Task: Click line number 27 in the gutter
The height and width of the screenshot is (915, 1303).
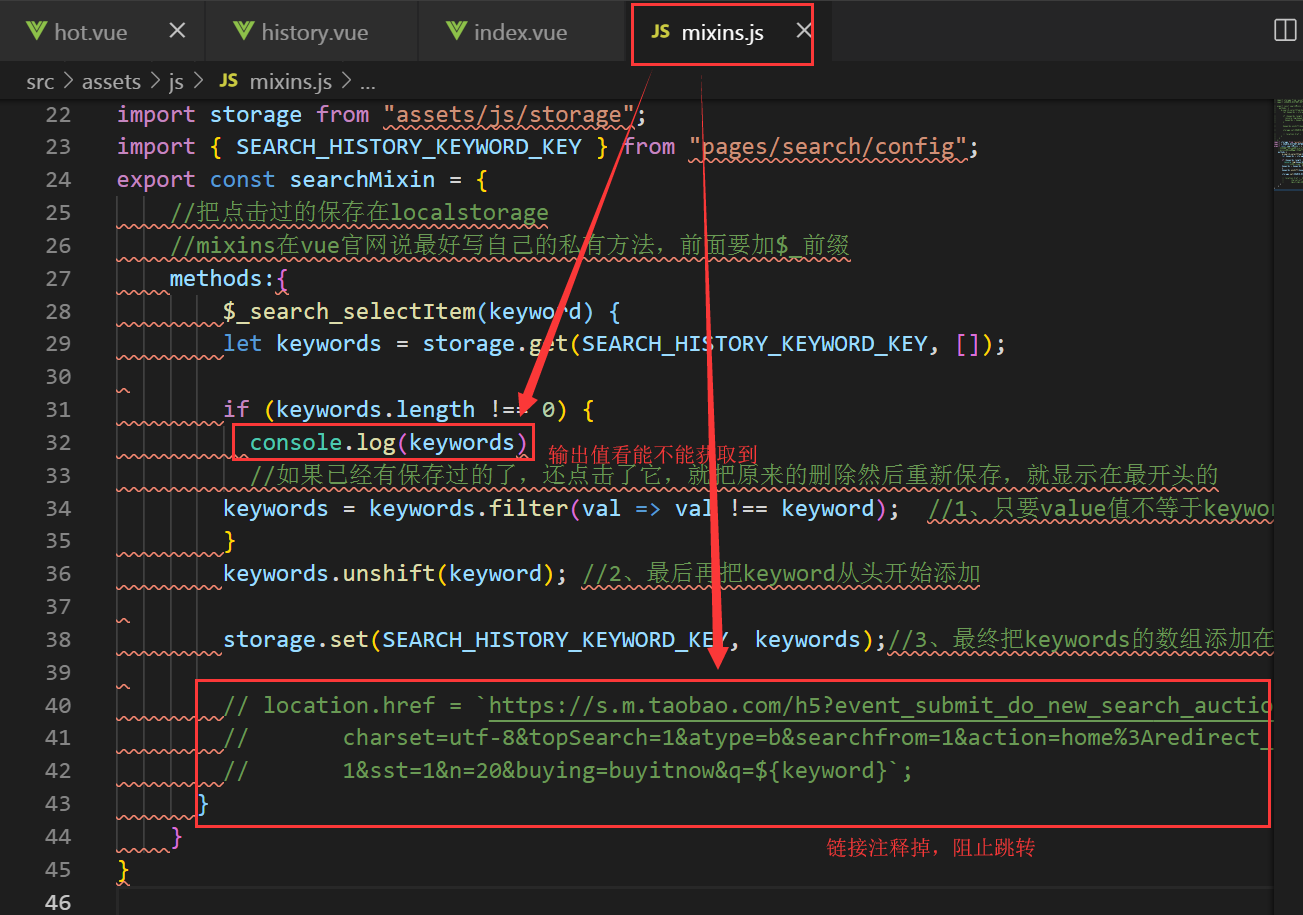Action: 59,278
